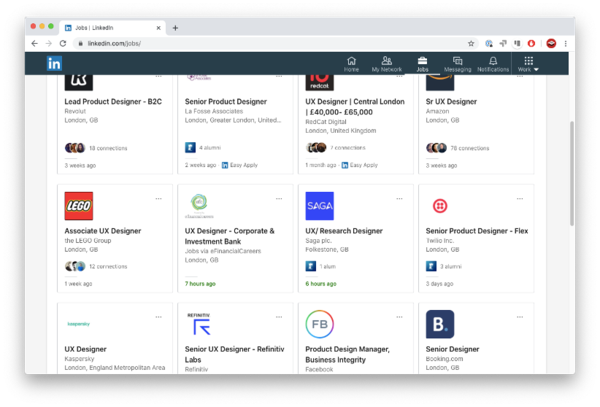Open Kaspersky UX Designer job title
Screen dimensions: 600x407
[x=85, y=349]
